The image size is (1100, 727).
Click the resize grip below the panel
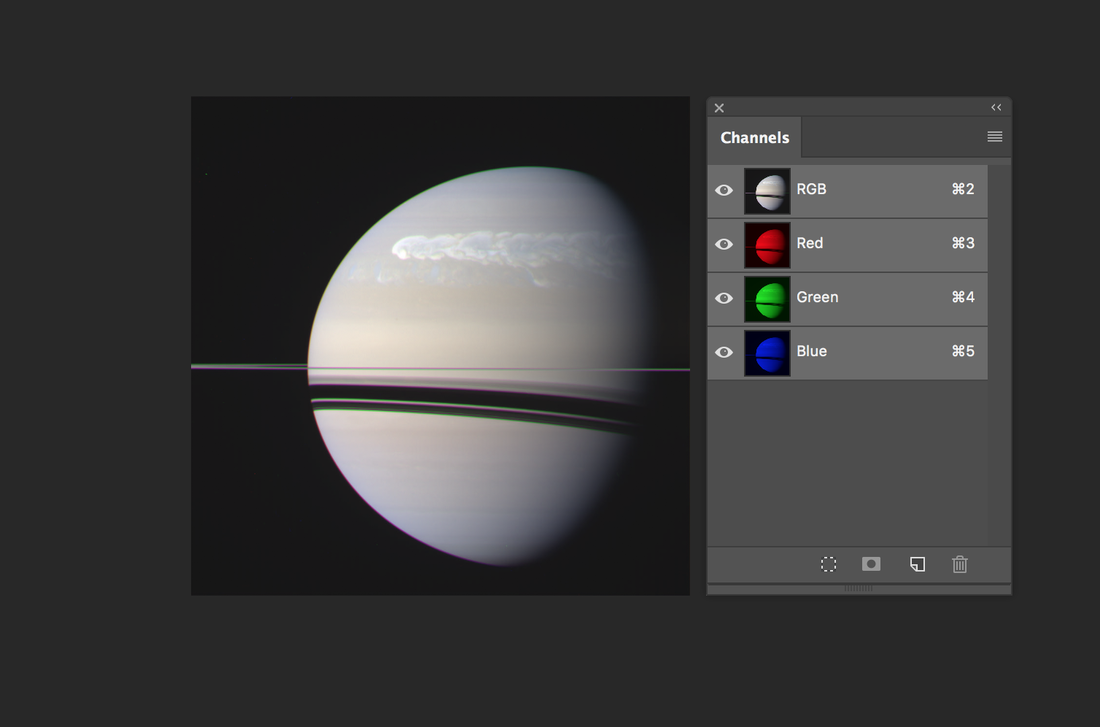(x=858, y=588)
